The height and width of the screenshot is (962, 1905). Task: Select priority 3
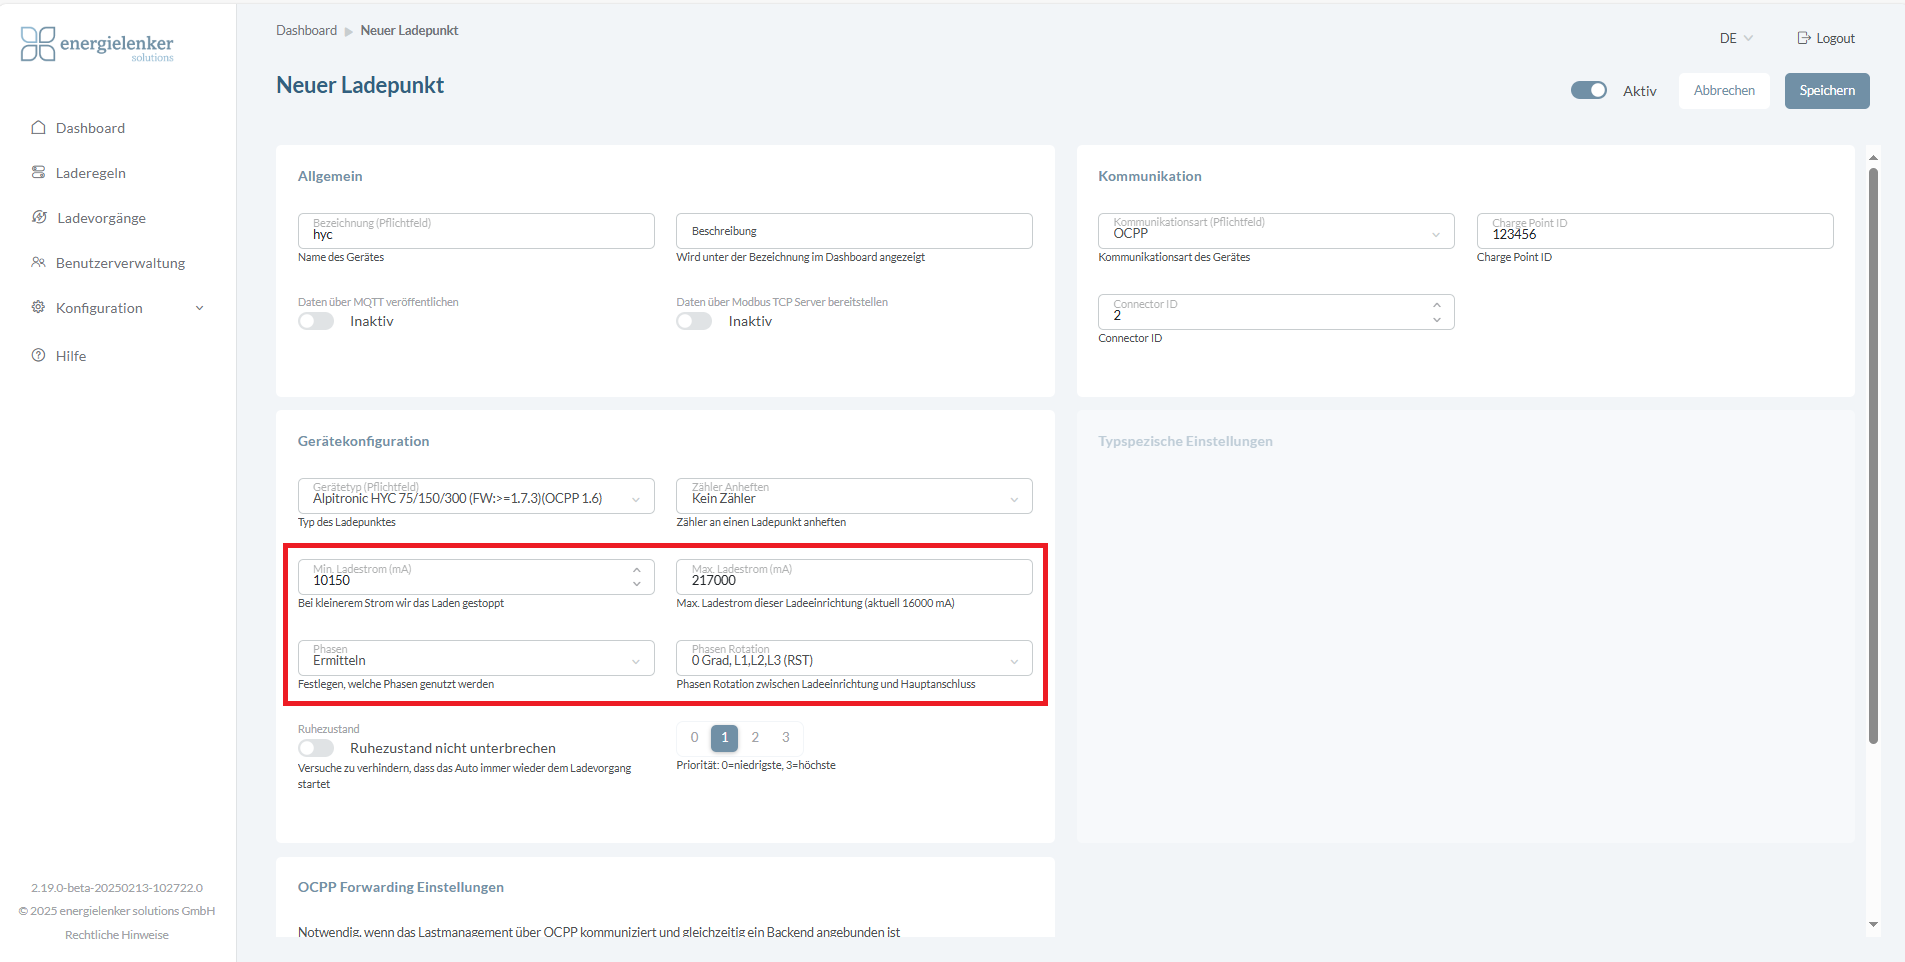[x=786, y=738]
